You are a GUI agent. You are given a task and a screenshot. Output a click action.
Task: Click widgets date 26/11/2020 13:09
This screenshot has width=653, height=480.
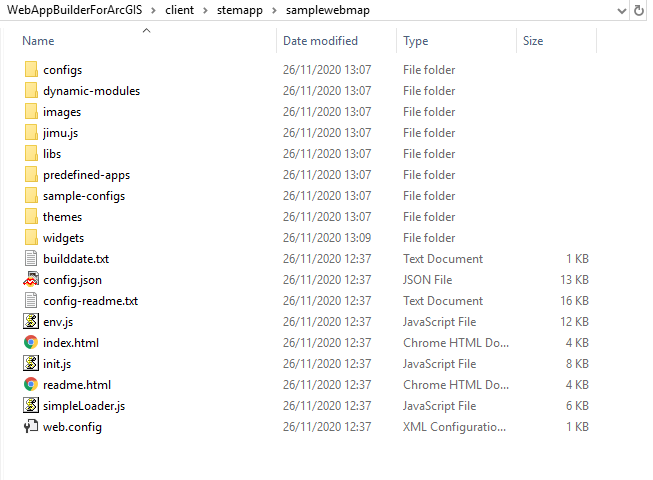click(327, 237)
